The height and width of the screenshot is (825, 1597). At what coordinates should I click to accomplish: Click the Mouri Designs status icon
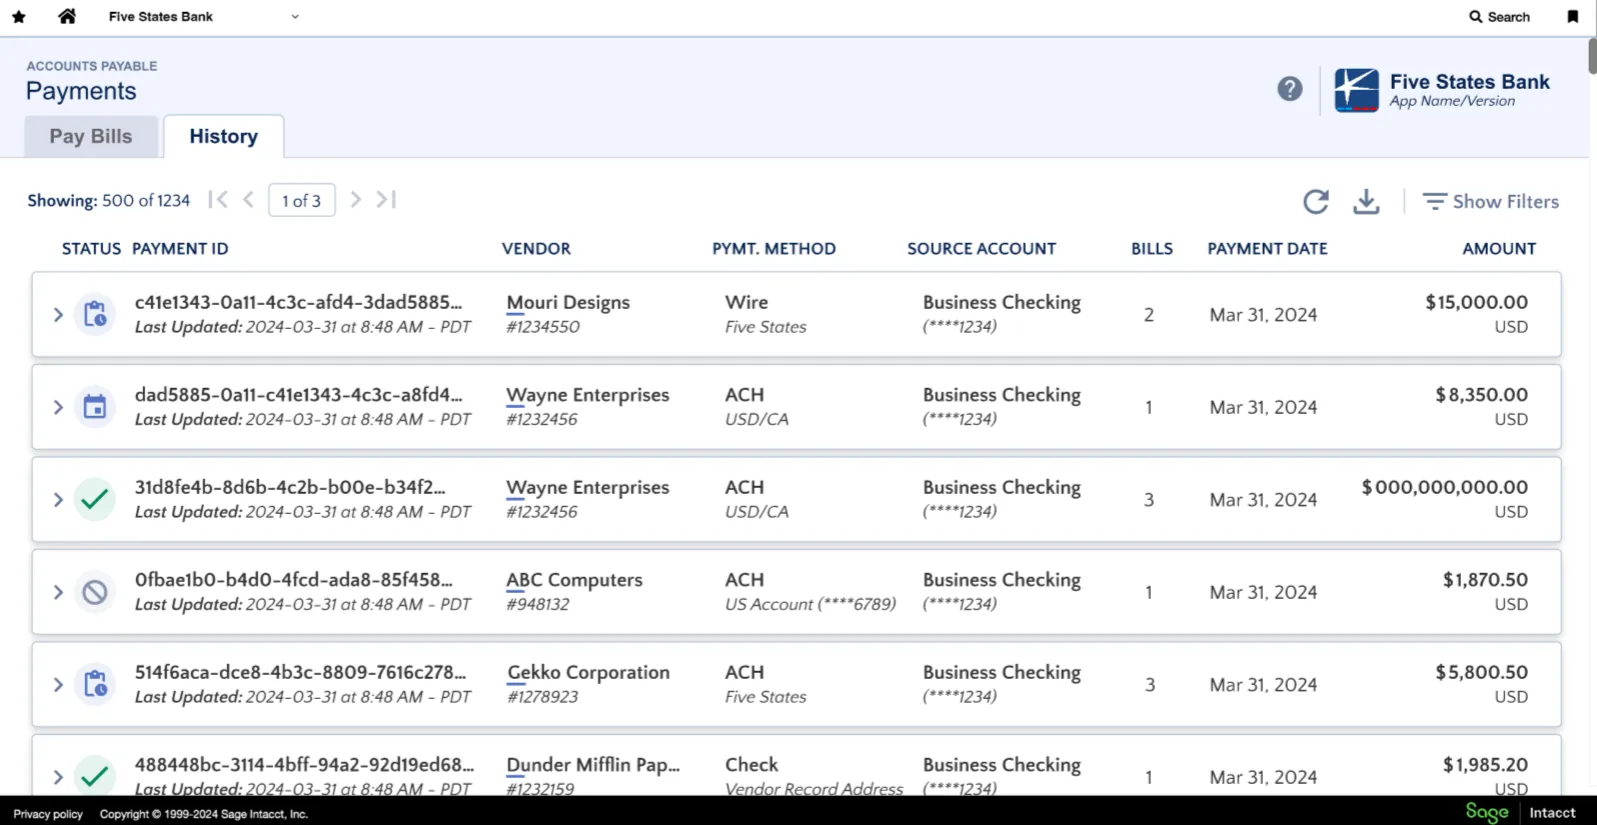pyautogui.click(x=95, y=314)
